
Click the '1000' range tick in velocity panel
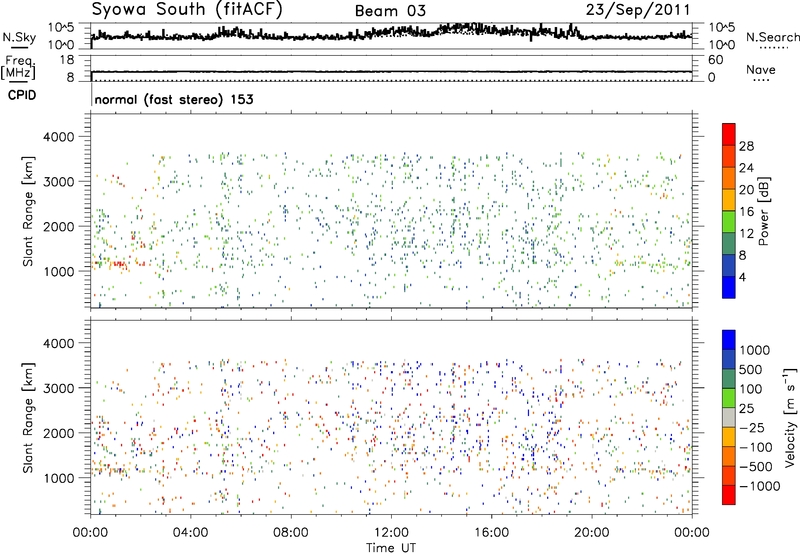pyautogui.click(x=59, y=478)
